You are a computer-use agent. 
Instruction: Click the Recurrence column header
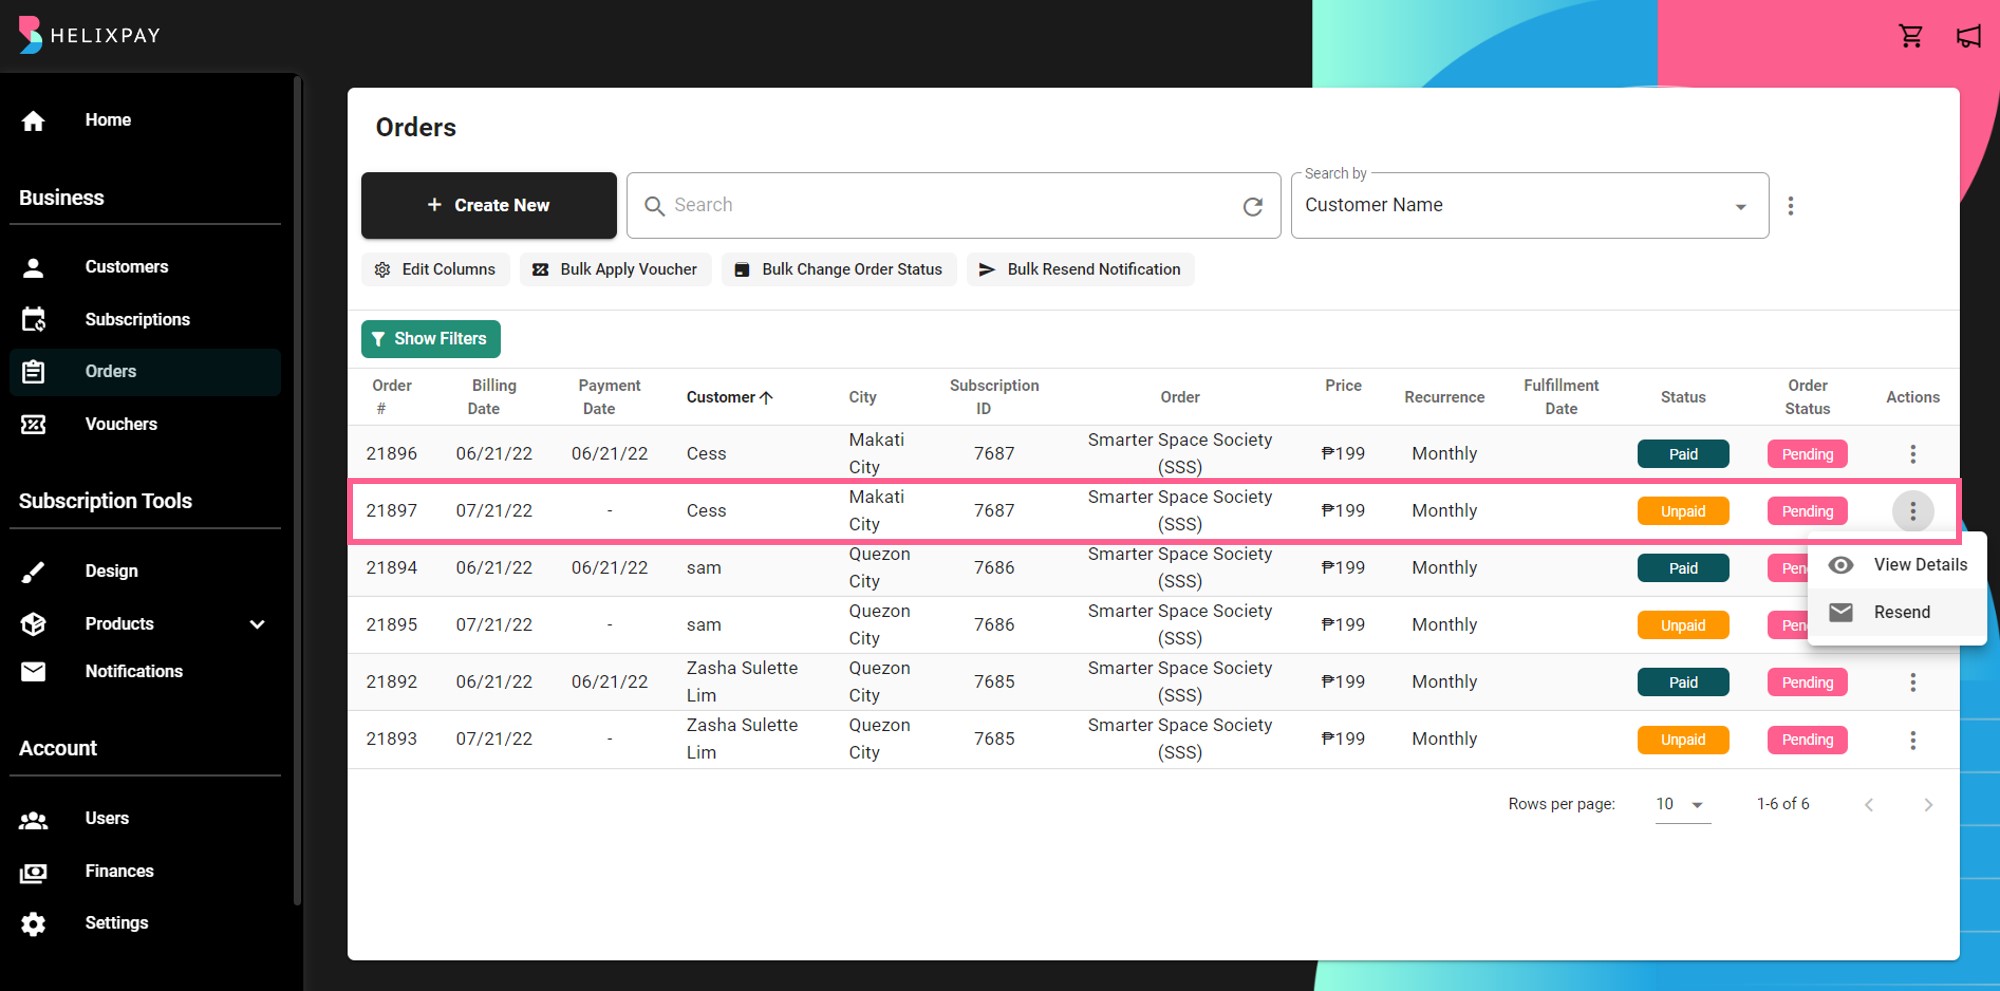click(x=1444, y=397)
